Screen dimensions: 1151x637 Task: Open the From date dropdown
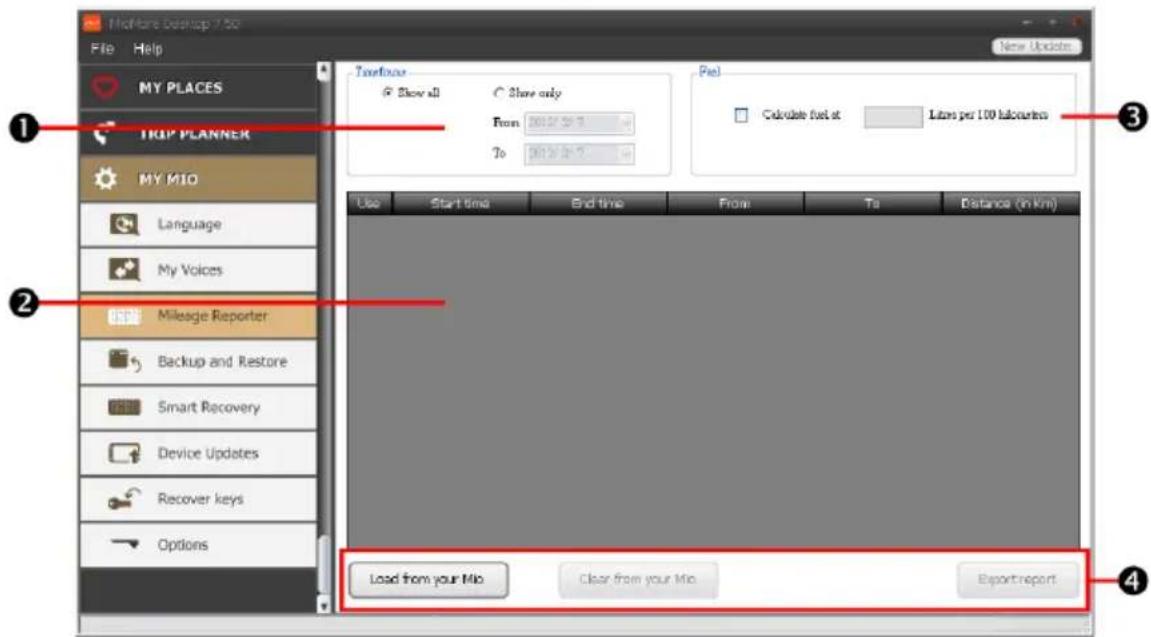pyautogui.click(x=625, y=123)
